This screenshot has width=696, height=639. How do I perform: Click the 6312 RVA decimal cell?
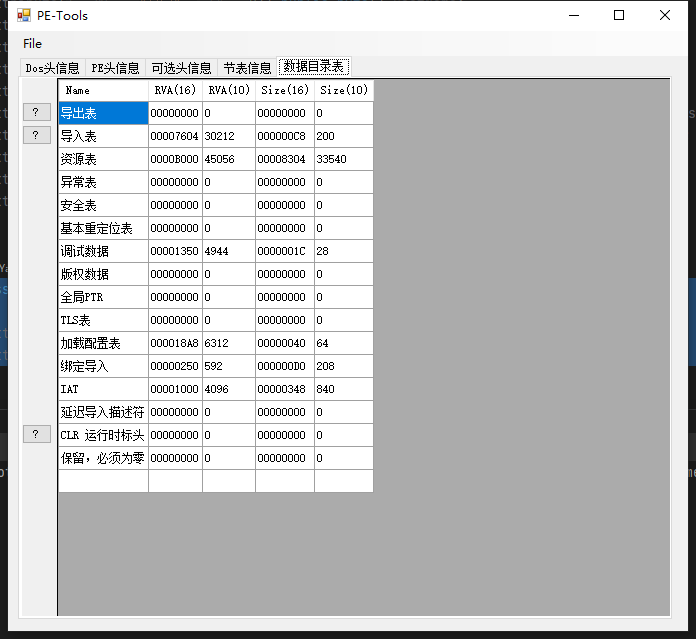229,343
